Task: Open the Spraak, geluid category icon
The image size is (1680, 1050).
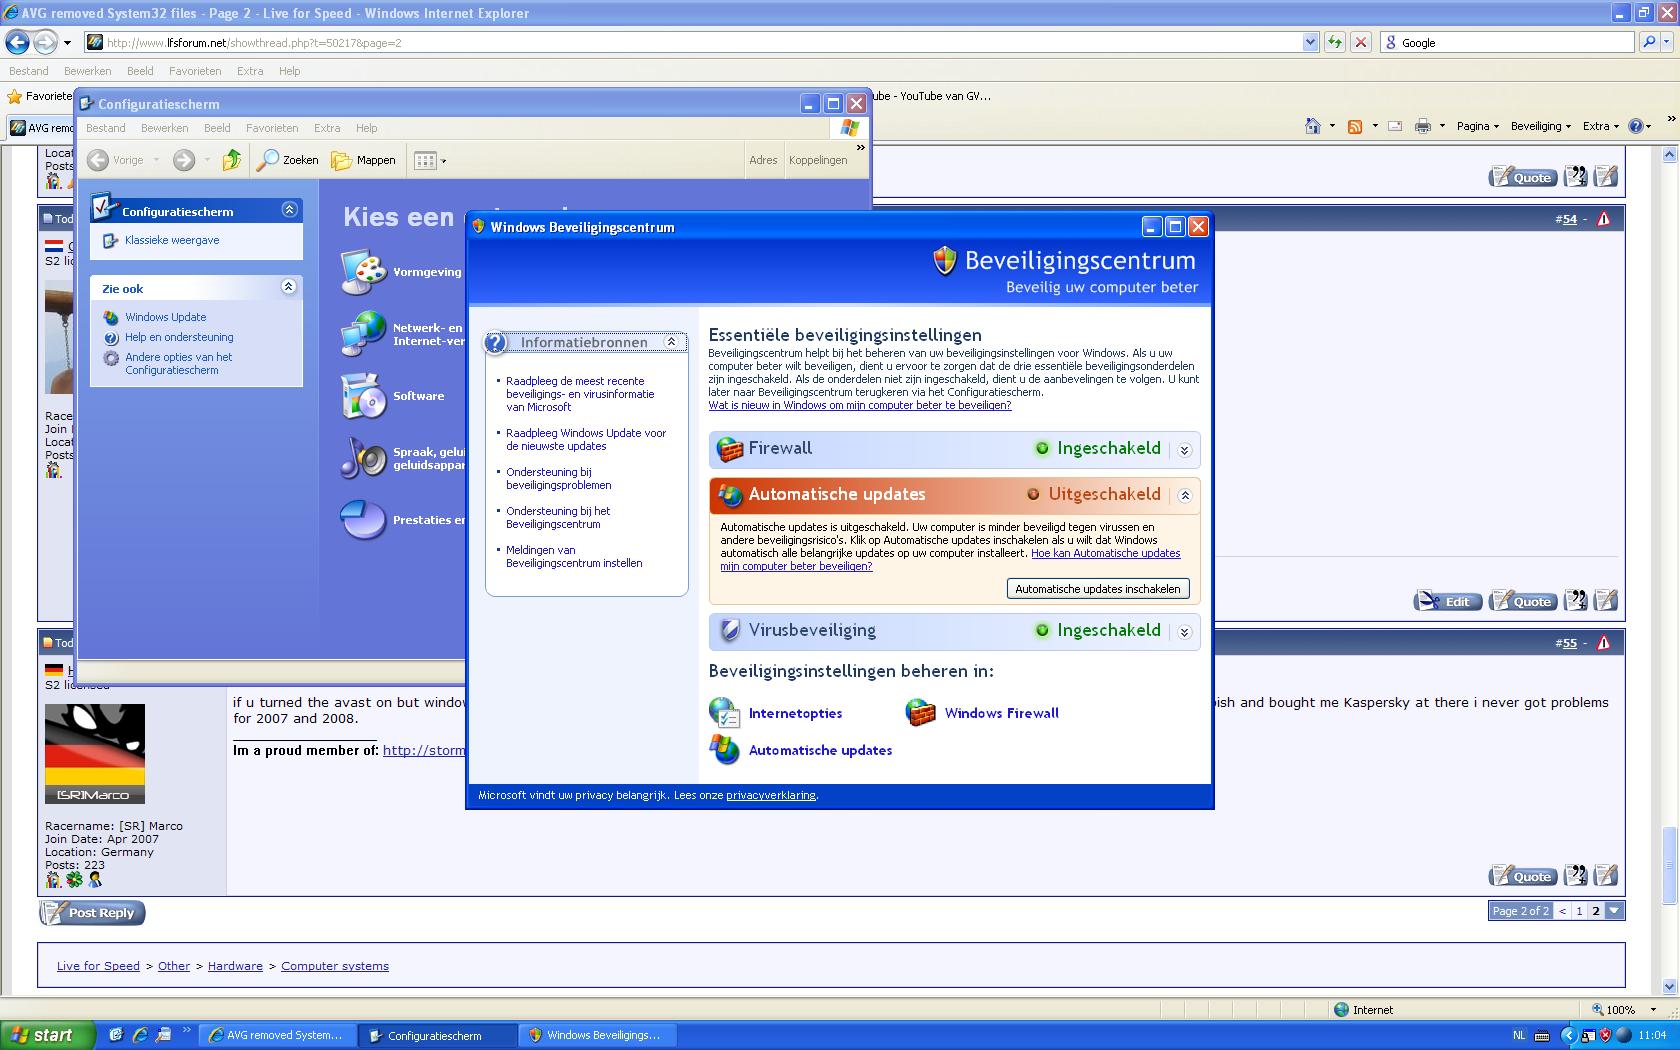Action: click(362, 458)
